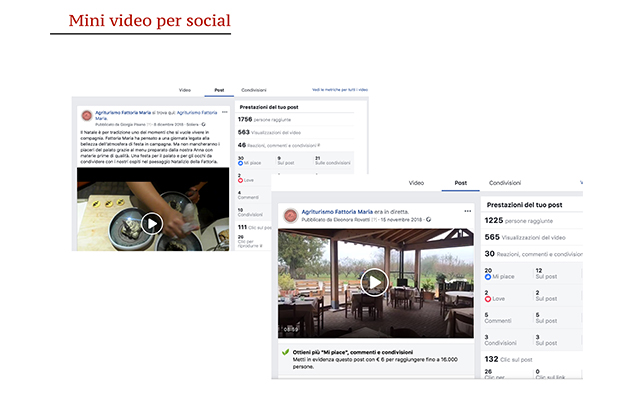This screenshot has height=400, width=635.
Task: Select '563 Visualizzazioni del video' text
Action: (269, 132)
